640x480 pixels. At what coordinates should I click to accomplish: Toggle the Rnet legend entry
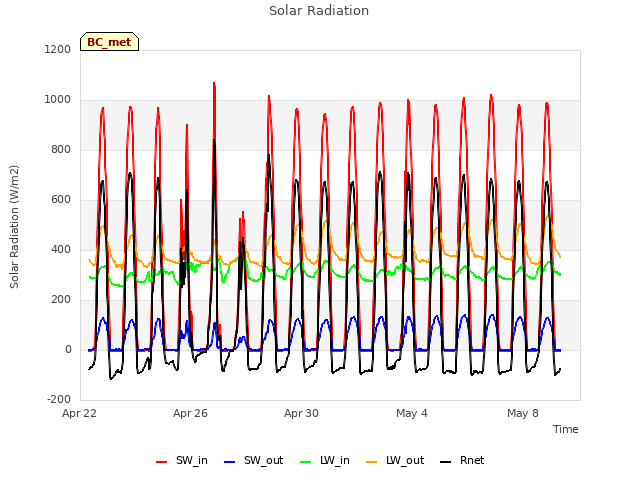[x=462, y=461]
